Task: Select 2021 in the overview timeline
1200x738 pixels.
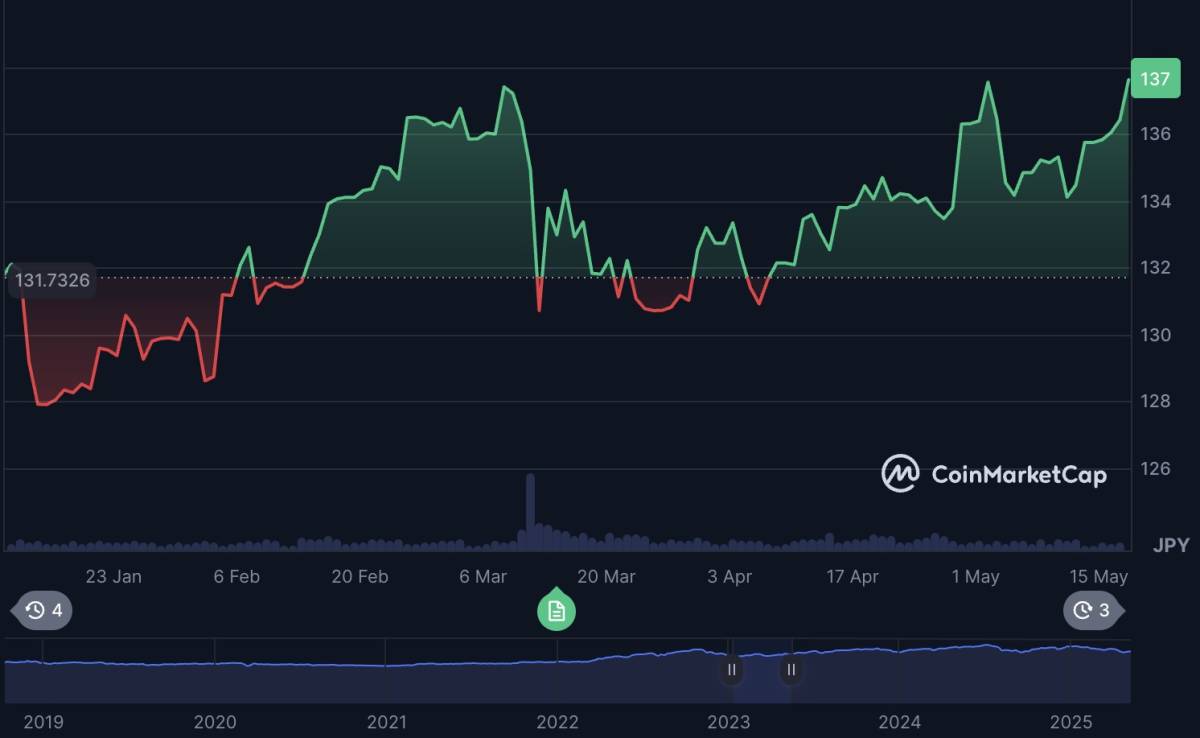Action: point(386,722)
